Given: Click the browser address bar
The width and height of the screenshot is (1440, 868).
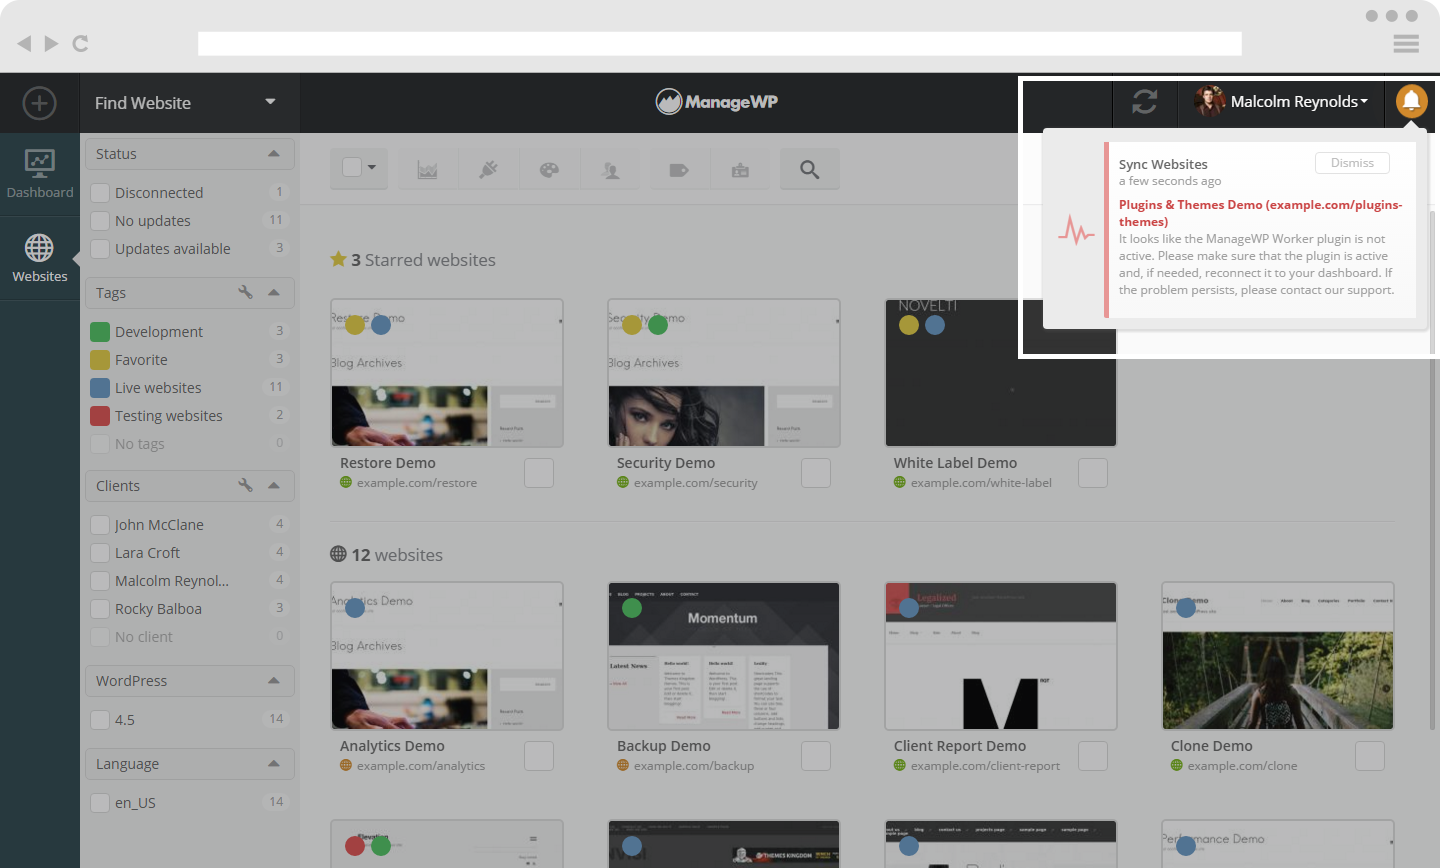Looking at the screenshot, I should coord(720,43).
